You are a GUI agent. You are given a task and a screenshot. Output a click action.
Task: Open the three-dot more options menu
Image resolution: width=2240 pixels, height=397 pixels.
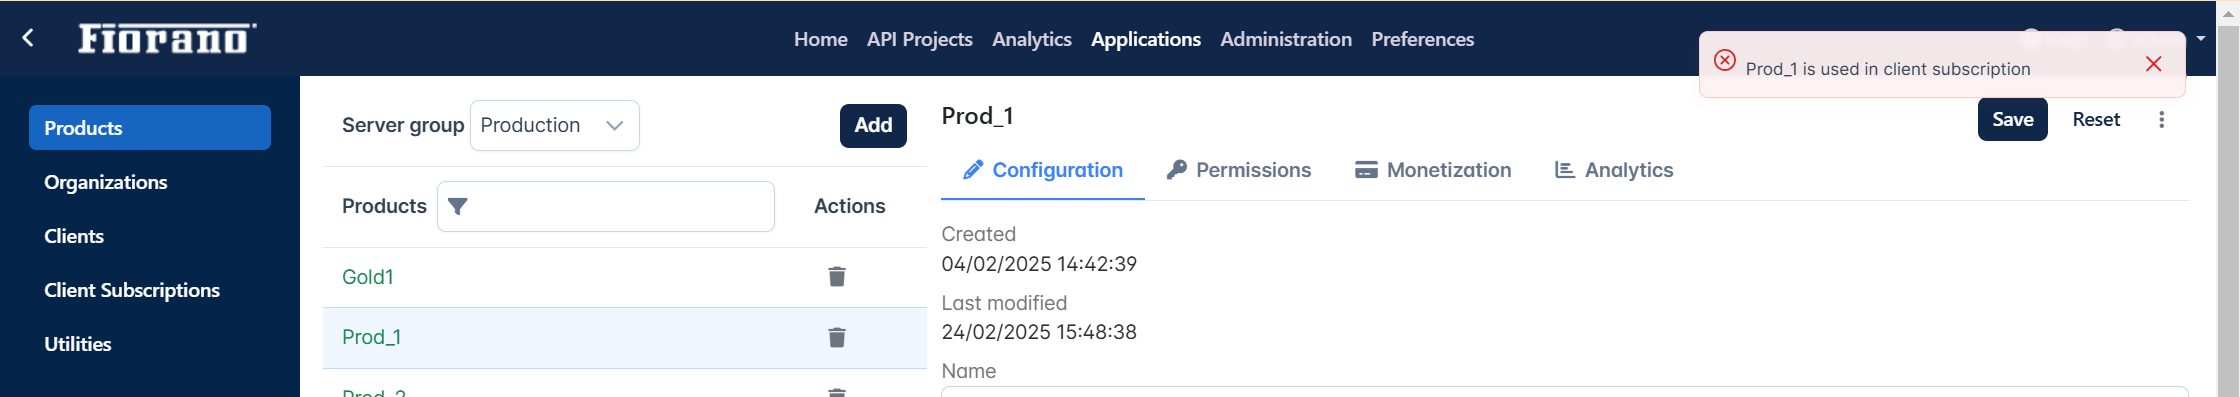2161,120
